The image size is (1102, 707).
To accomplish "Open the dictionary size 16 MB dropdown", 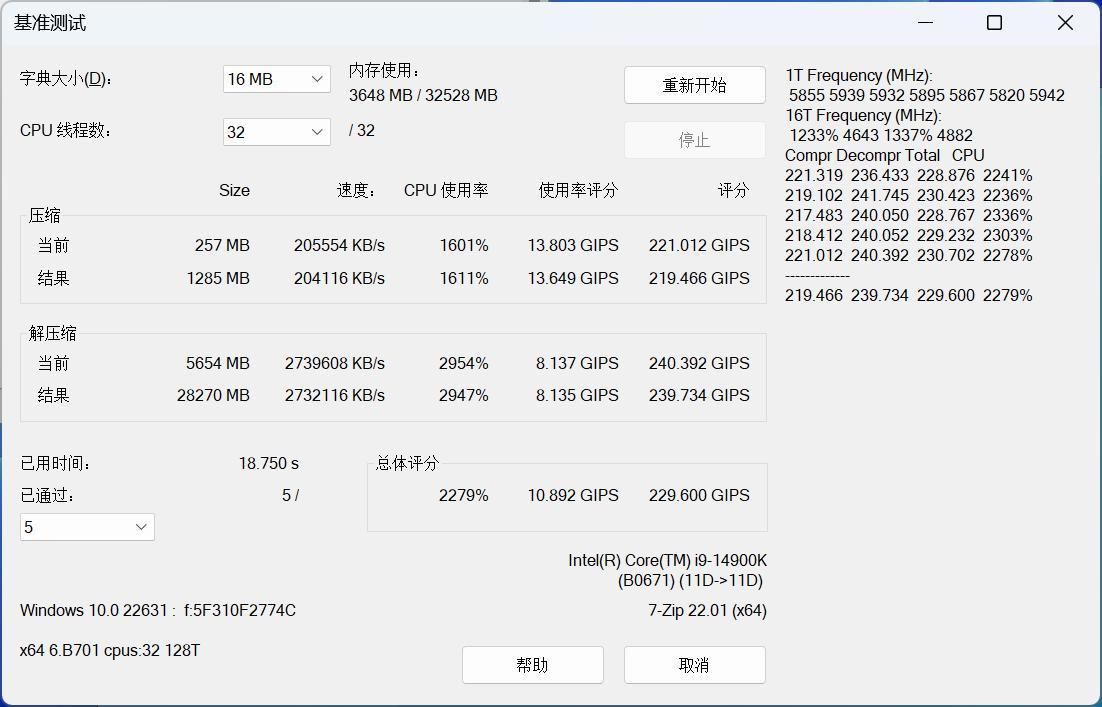I will click(x=276, y=79).
